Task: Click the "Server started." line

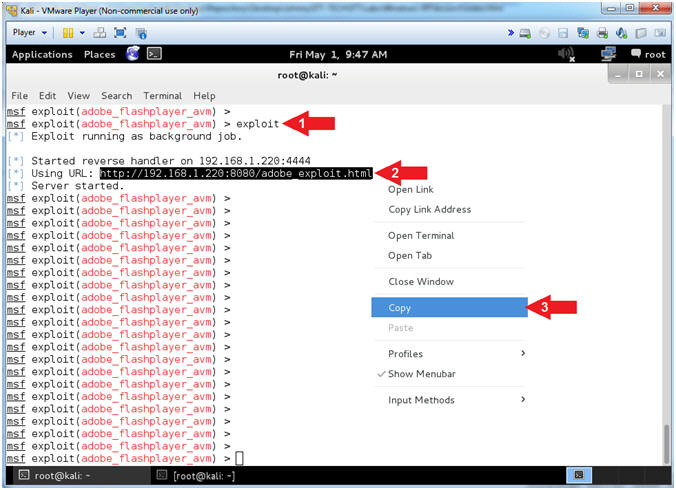Action: (x=78, y=186)
